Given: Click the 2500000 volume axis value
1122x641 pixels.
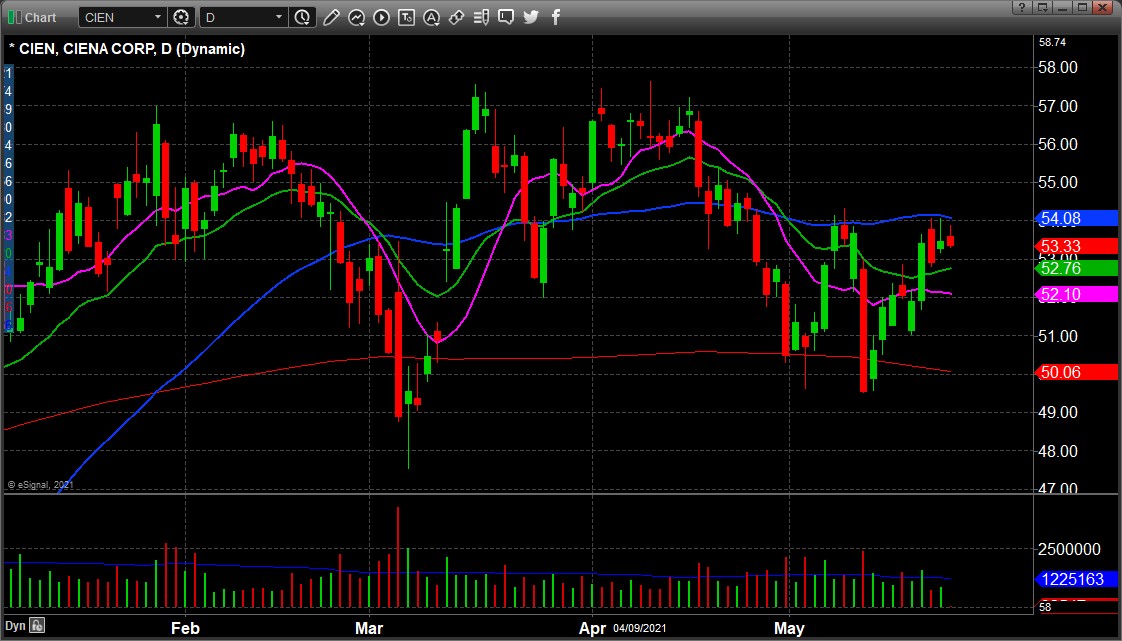Looking at the screenshot, I should (x=1069, y=549).
